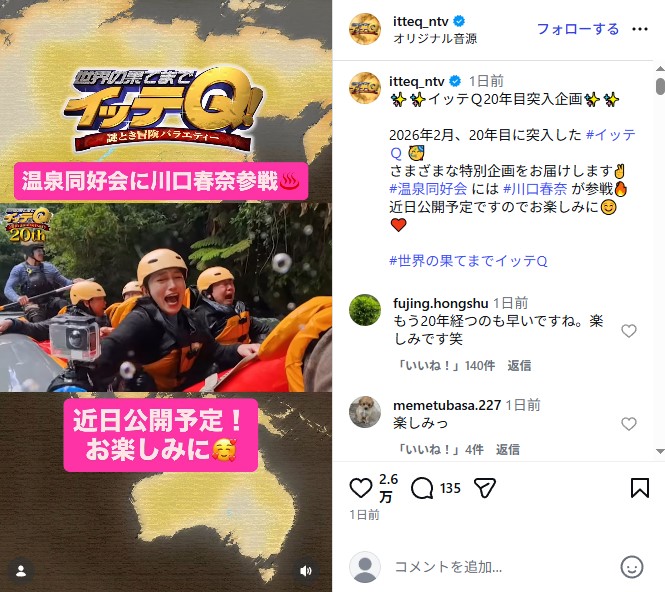Show tagged people icon on video

pyautogui.click(x=21, y=571)
